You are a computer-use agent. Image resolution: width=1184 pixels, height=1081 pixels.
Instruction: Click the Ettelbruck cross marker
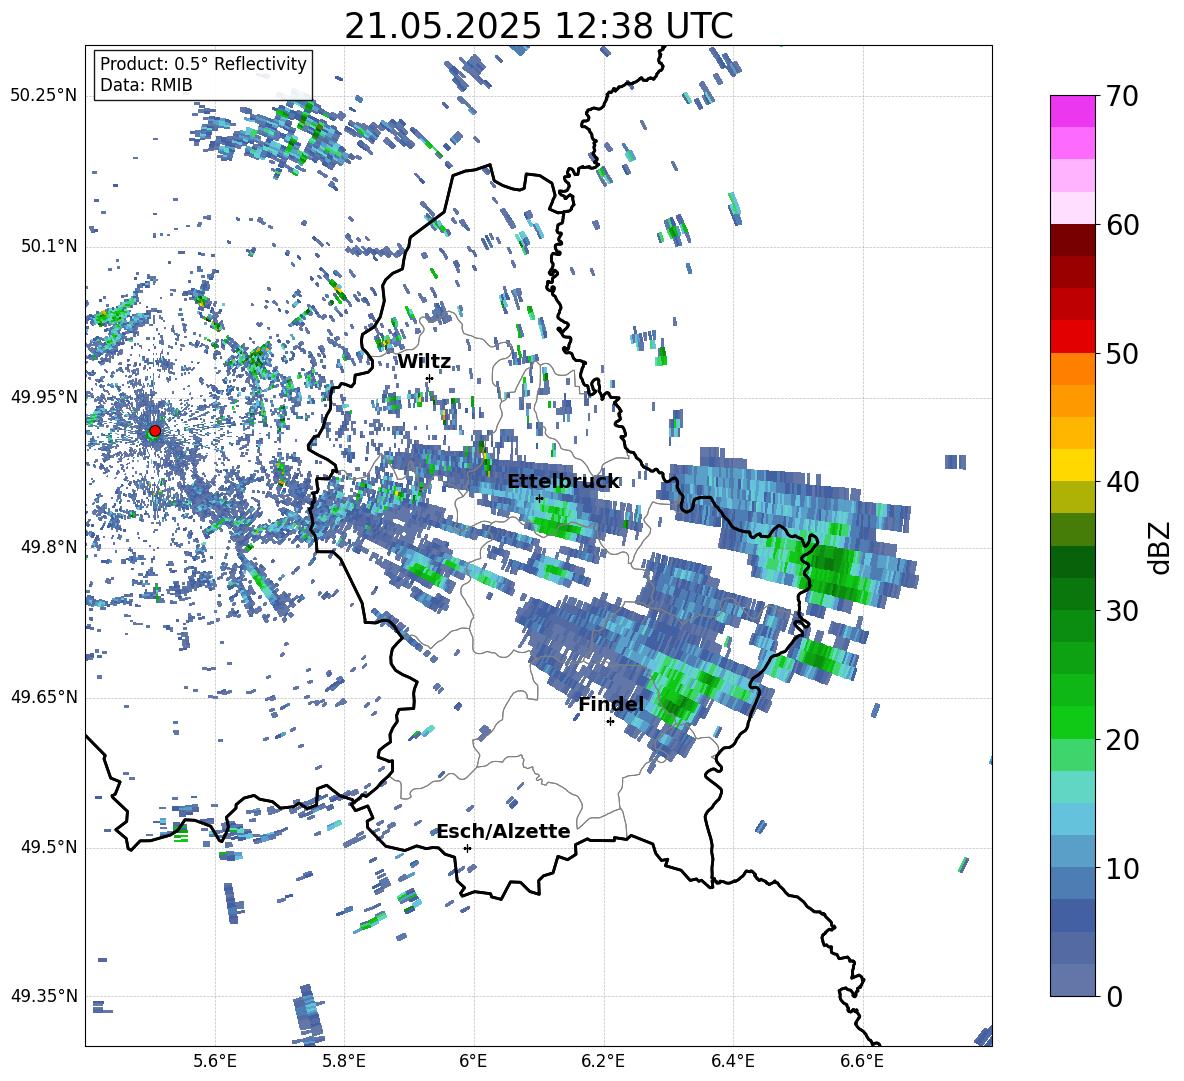539,498
